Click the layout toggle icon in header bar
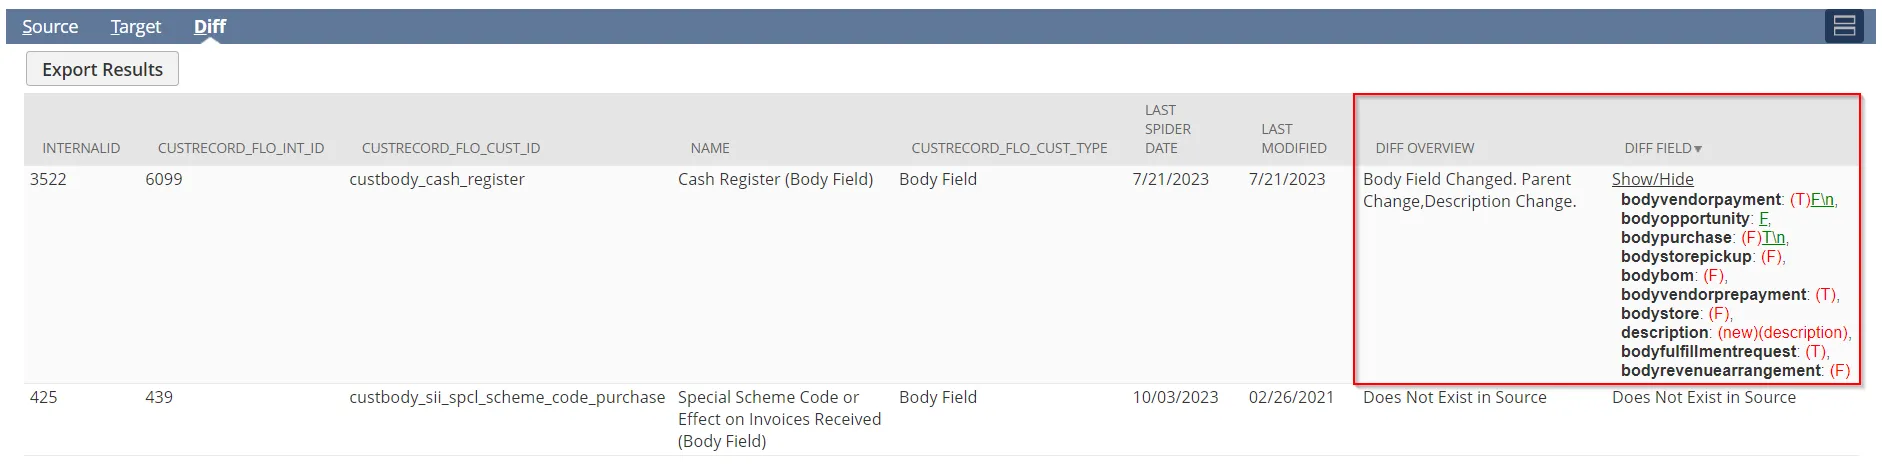This screenshot has width=1882, height=472. pyautogui.click(x=1844, y=26)
